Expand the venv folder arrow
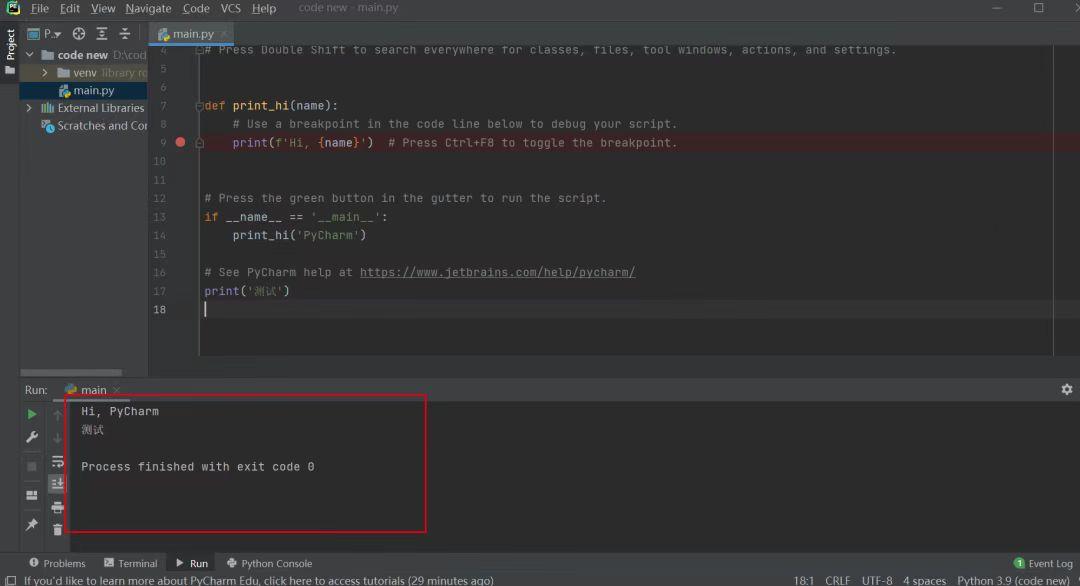The width and height of the screenshot is (1080, 586). point(45,72)
